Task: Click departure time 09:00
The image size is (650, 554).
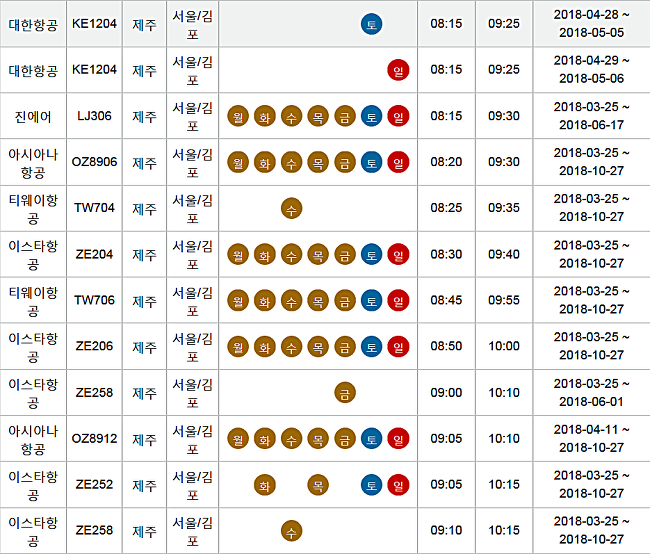Action: [x=446, y=392]
